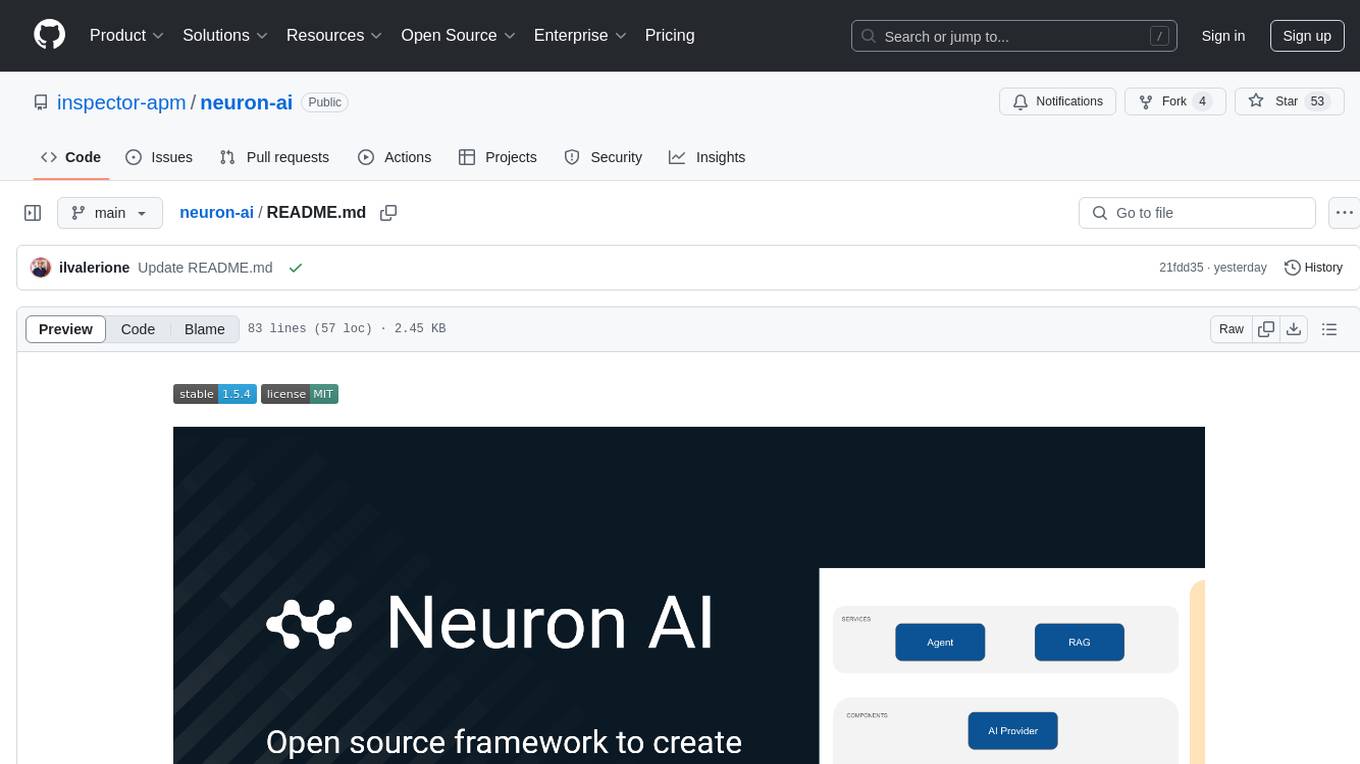Download the raw file
1360x764 pixels.
(x=1293, y=329)
